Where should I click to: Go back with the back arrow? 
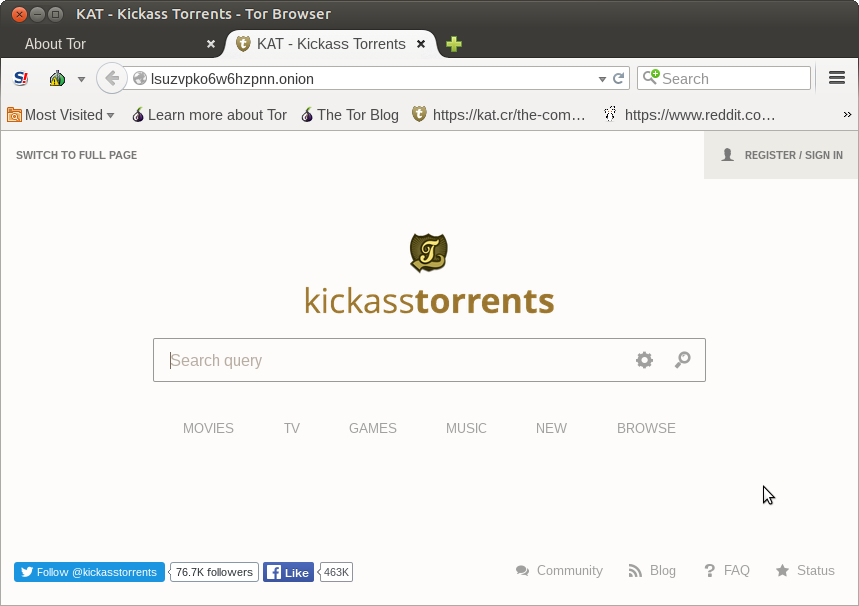click(112, 78)
